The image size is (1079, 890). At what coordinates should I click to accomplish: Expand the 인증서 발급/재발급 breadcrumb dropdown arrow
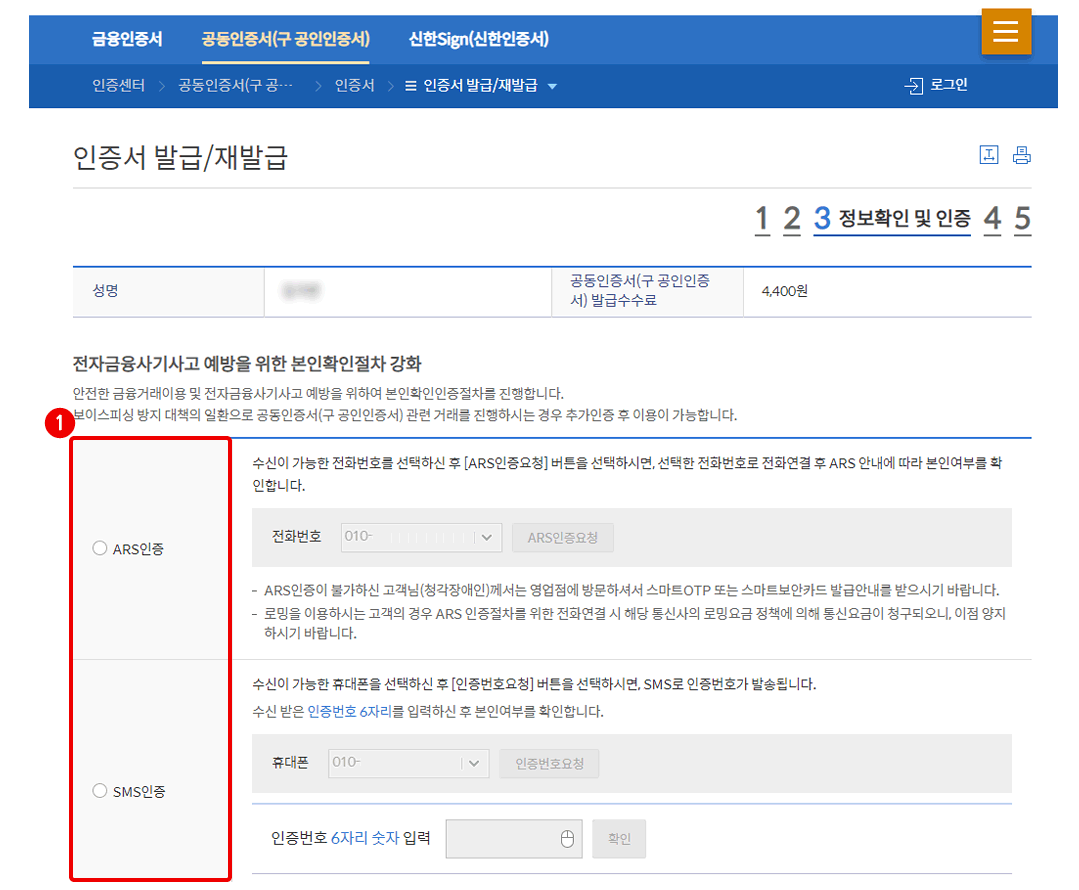coord(552,86)
